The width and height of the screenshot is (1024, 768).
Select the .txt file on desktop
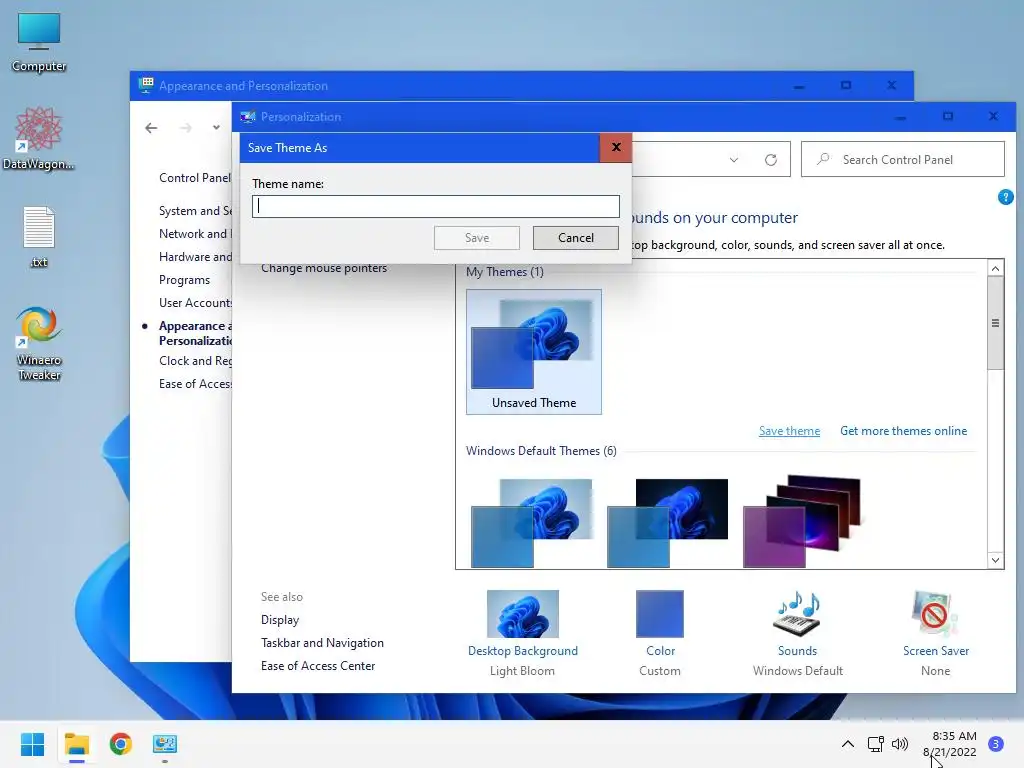tap(39, 236)
